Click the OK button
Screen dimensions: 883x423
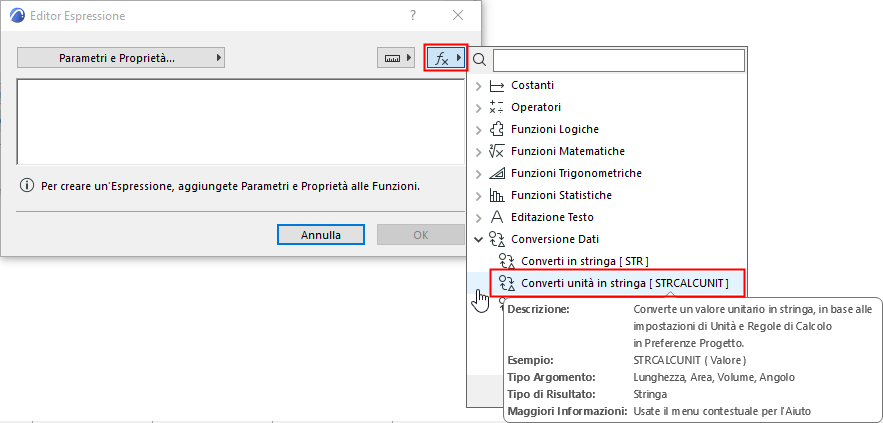[420, 235]
